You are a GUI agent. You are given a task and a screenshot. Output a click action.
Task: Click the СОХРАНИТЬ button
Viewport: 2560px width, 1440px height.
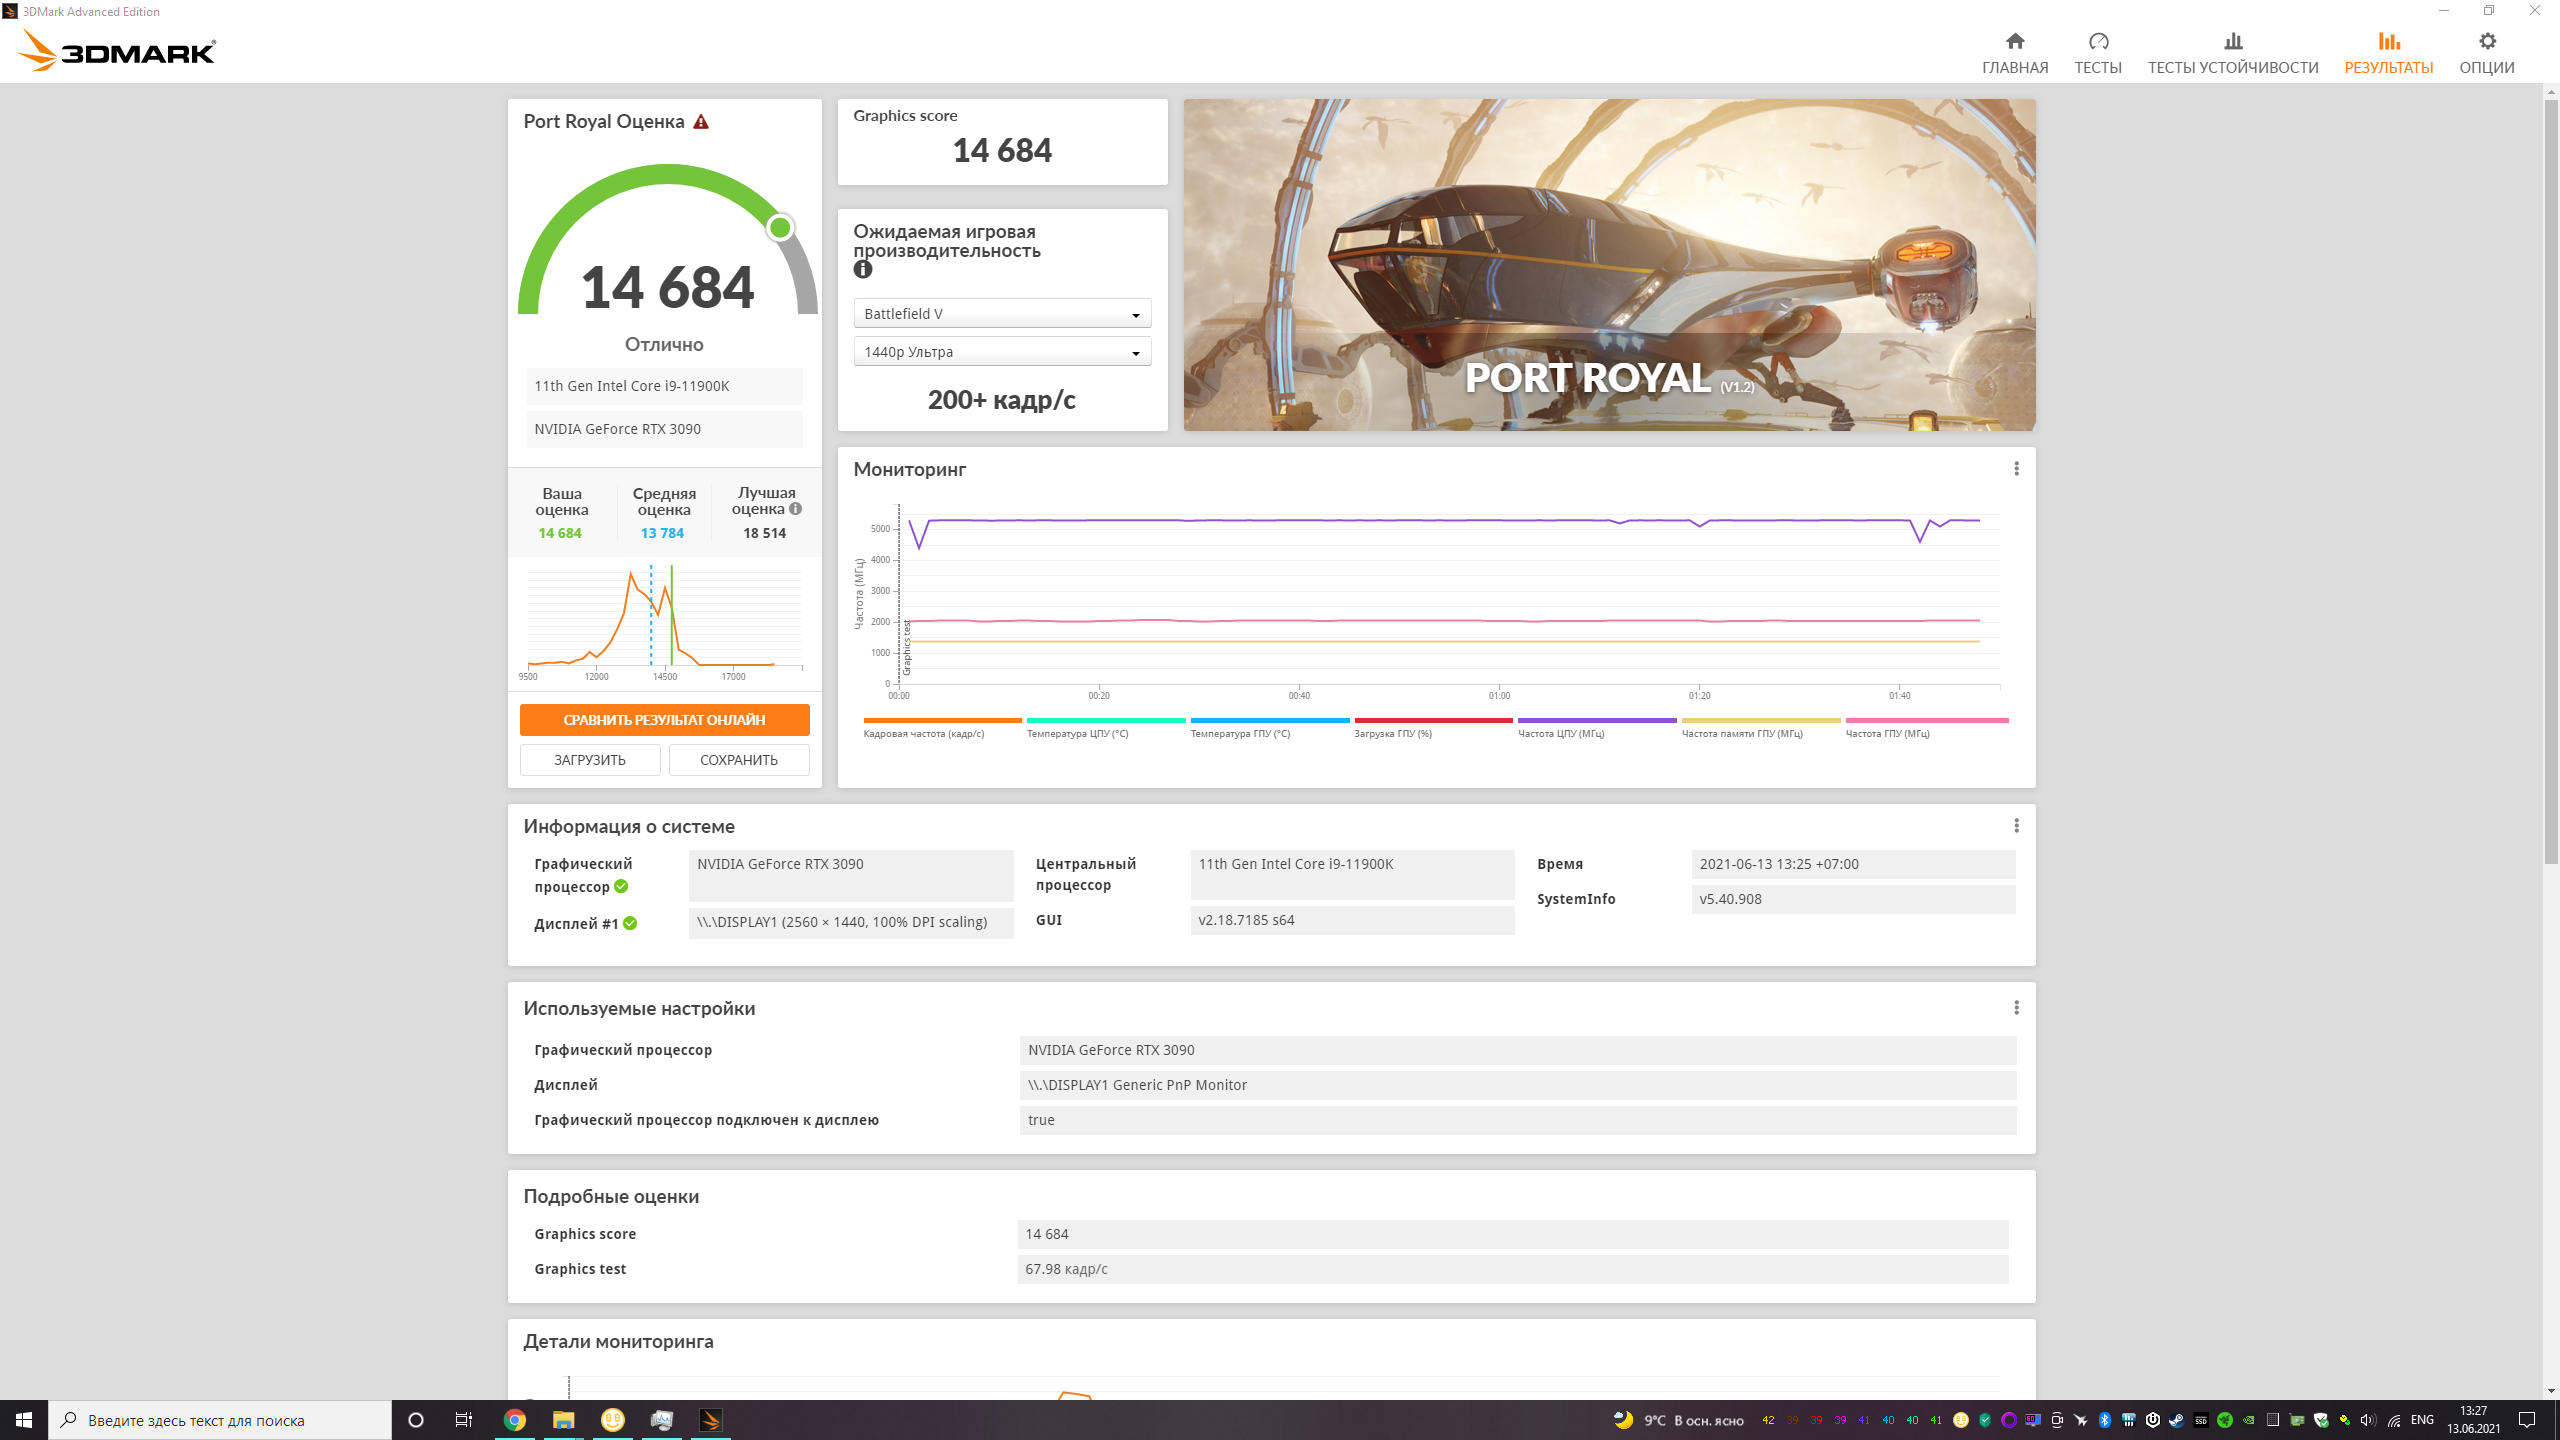tap(738, 760)
